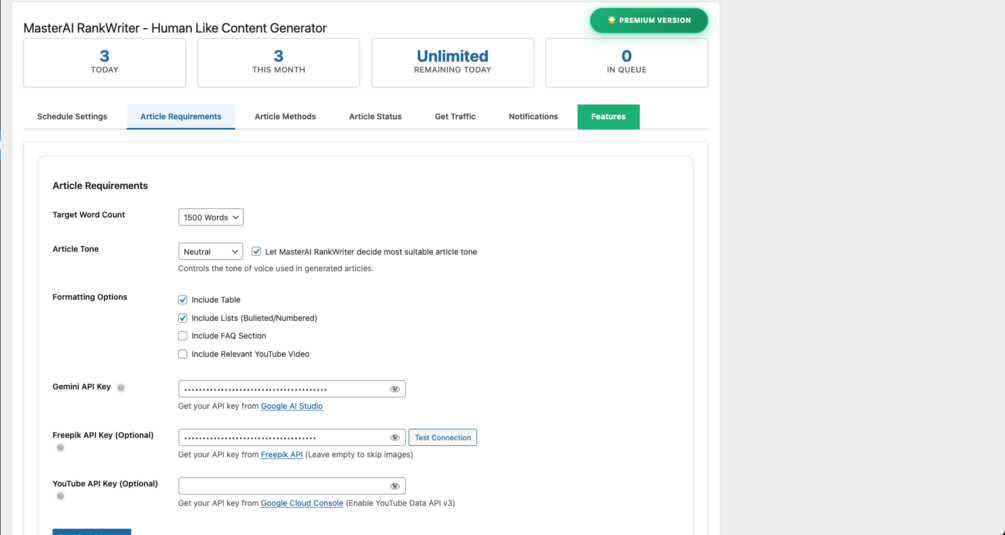Click the help icon beside Gemini API Key

click(121, 387)
